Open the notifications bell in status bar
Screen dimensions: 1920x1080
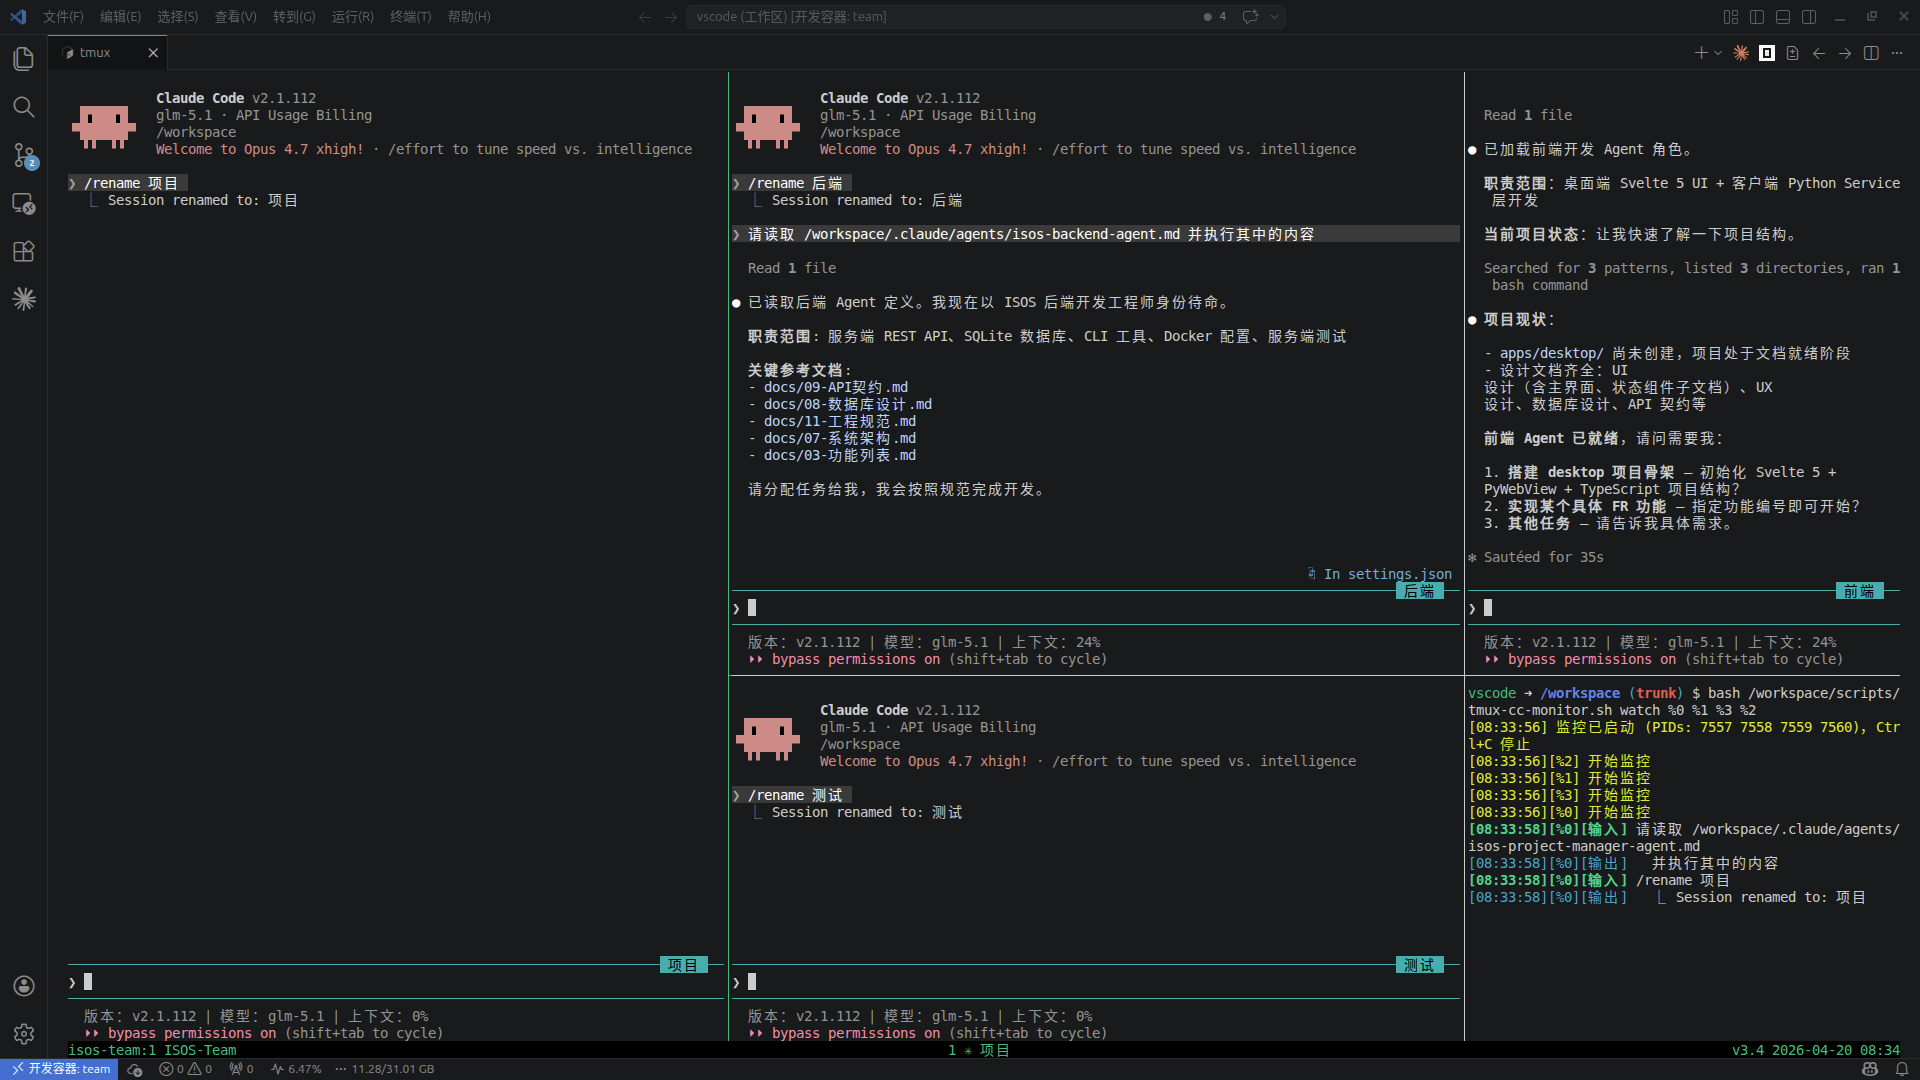pyautogui.click(x=1902, y=1069)
